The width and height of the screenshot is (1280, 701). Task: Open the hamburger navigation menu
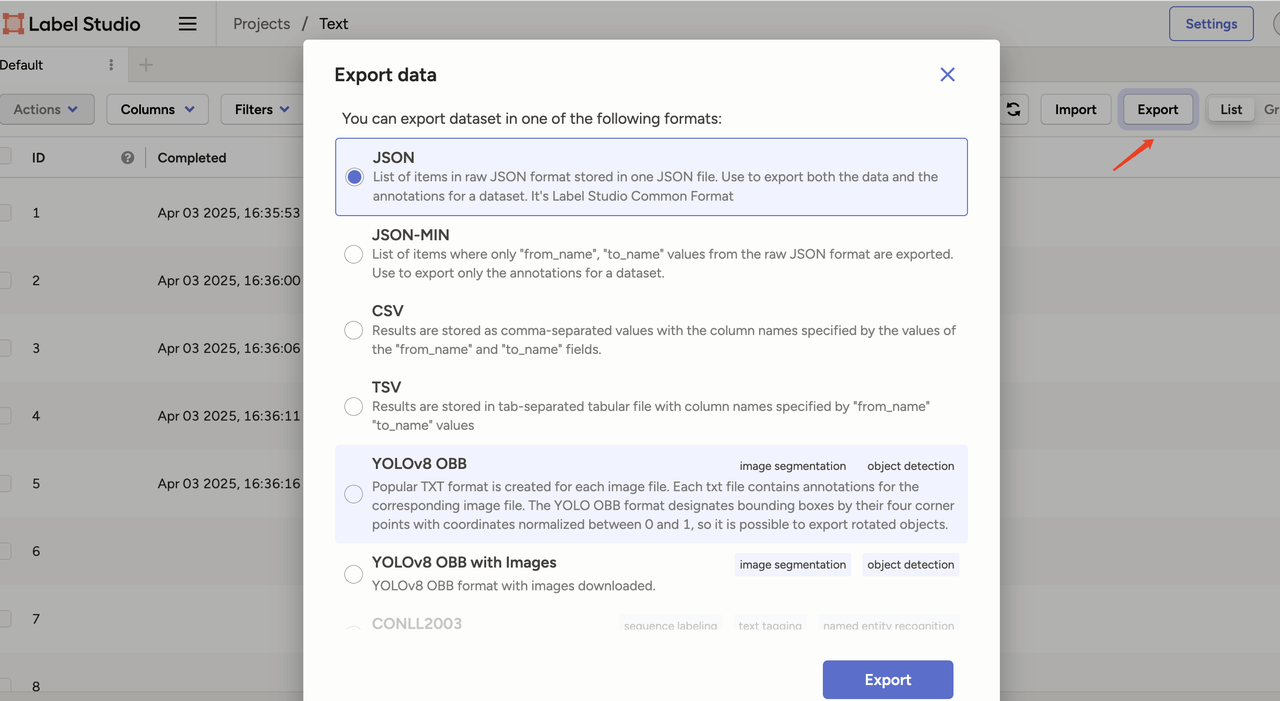click(x=187, y=24)
